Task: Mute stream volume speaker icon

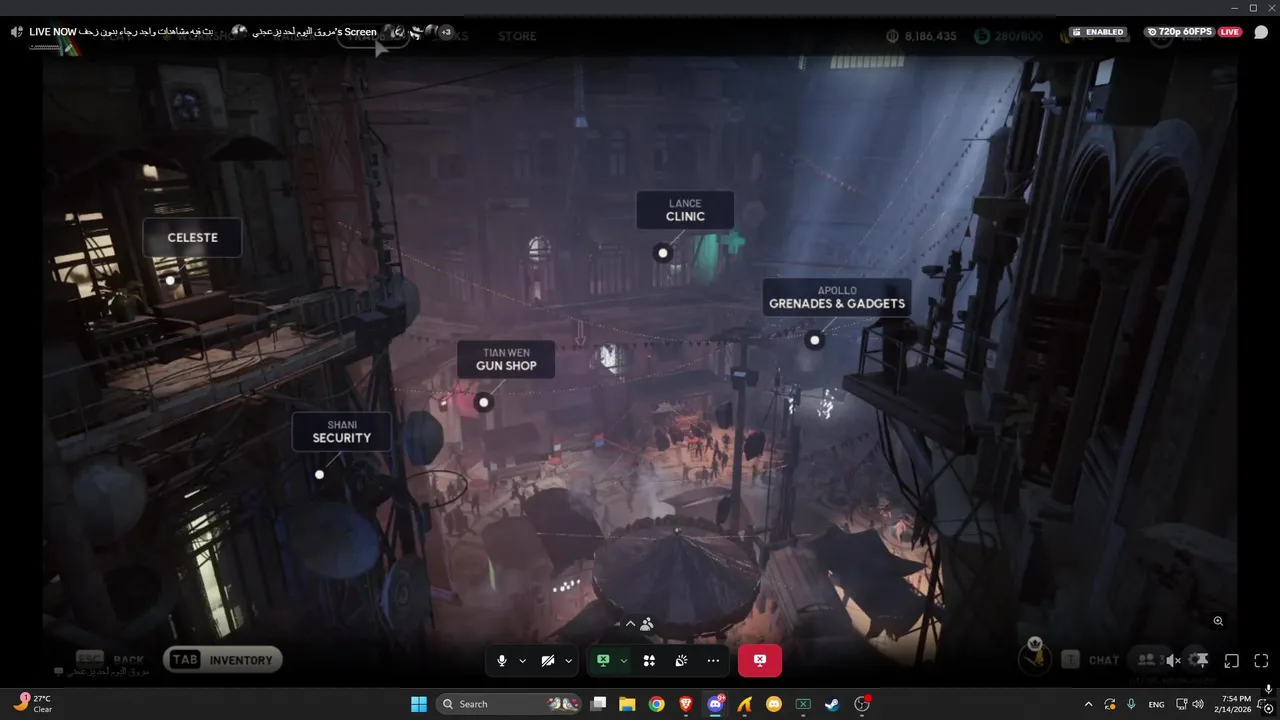Action: tap(1174, 661)
